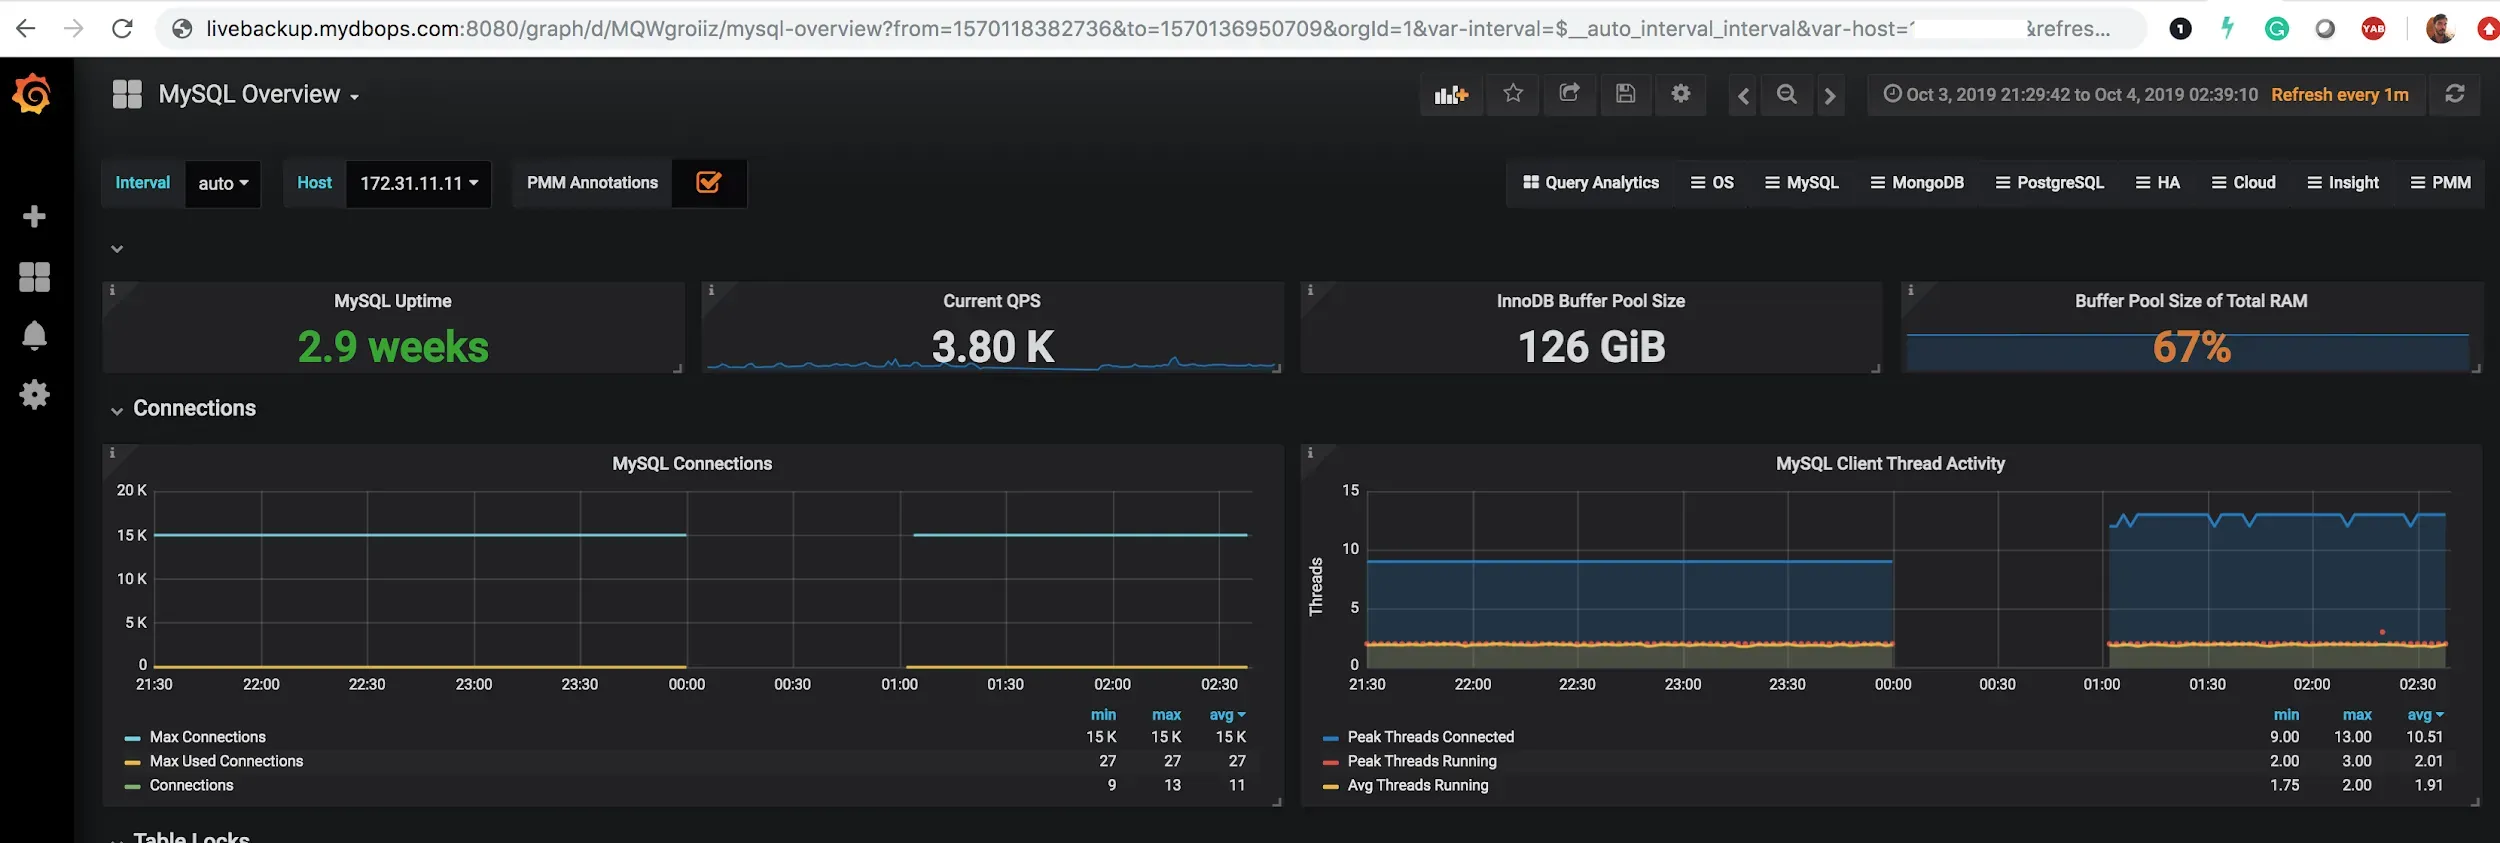Open the Configuration gear in sidebar
Viewport: 2500px width, 843px height.
(34, 394)
